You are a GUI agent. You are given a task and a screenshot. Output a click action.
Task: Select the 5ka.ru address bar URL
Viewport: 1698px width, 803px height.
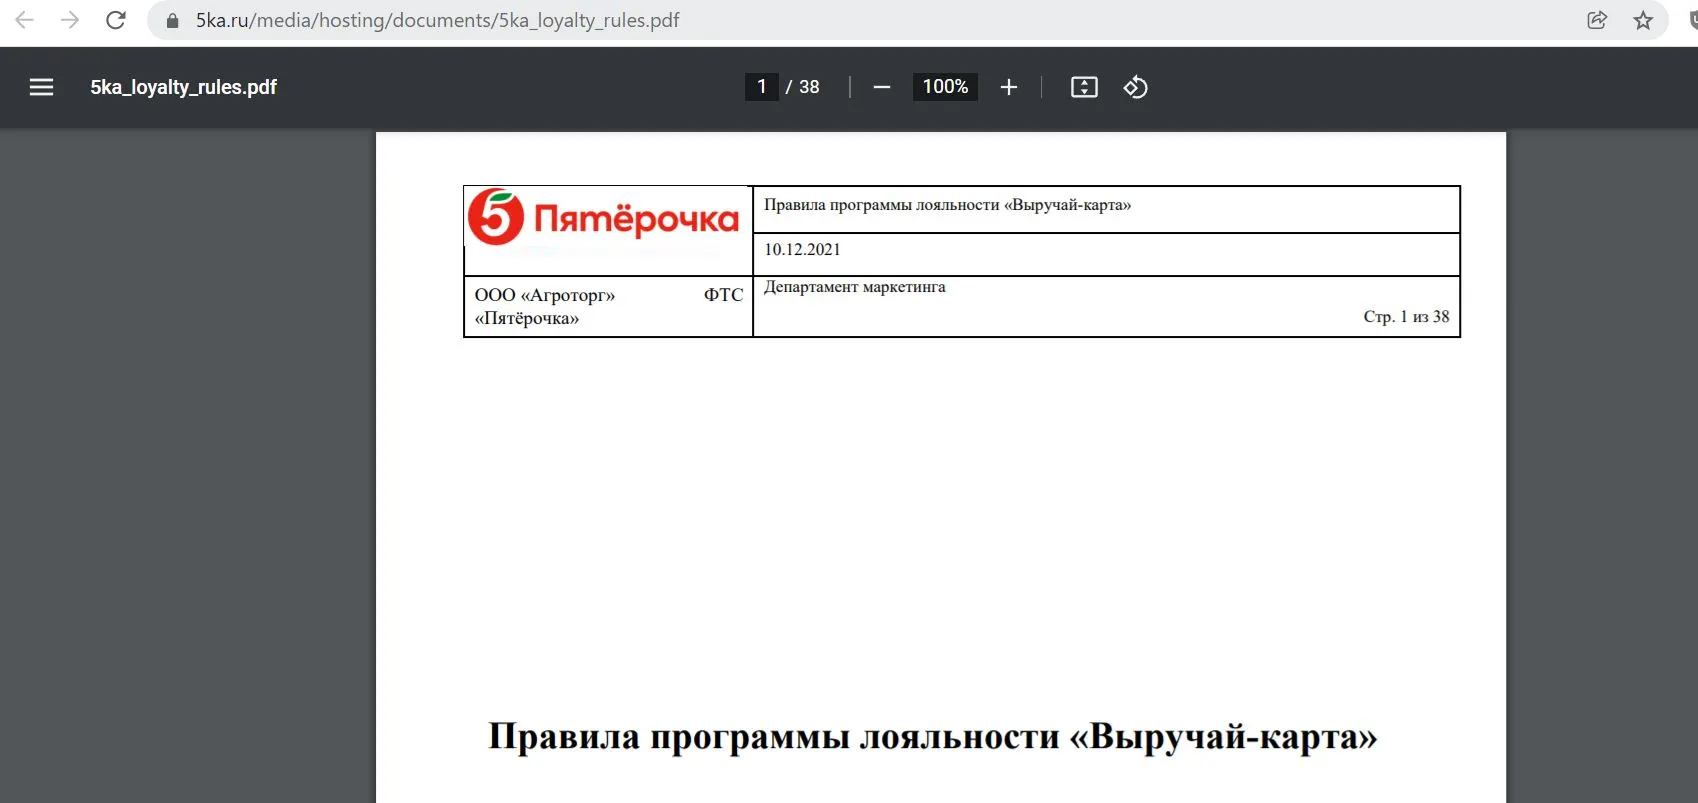[437, 20]
